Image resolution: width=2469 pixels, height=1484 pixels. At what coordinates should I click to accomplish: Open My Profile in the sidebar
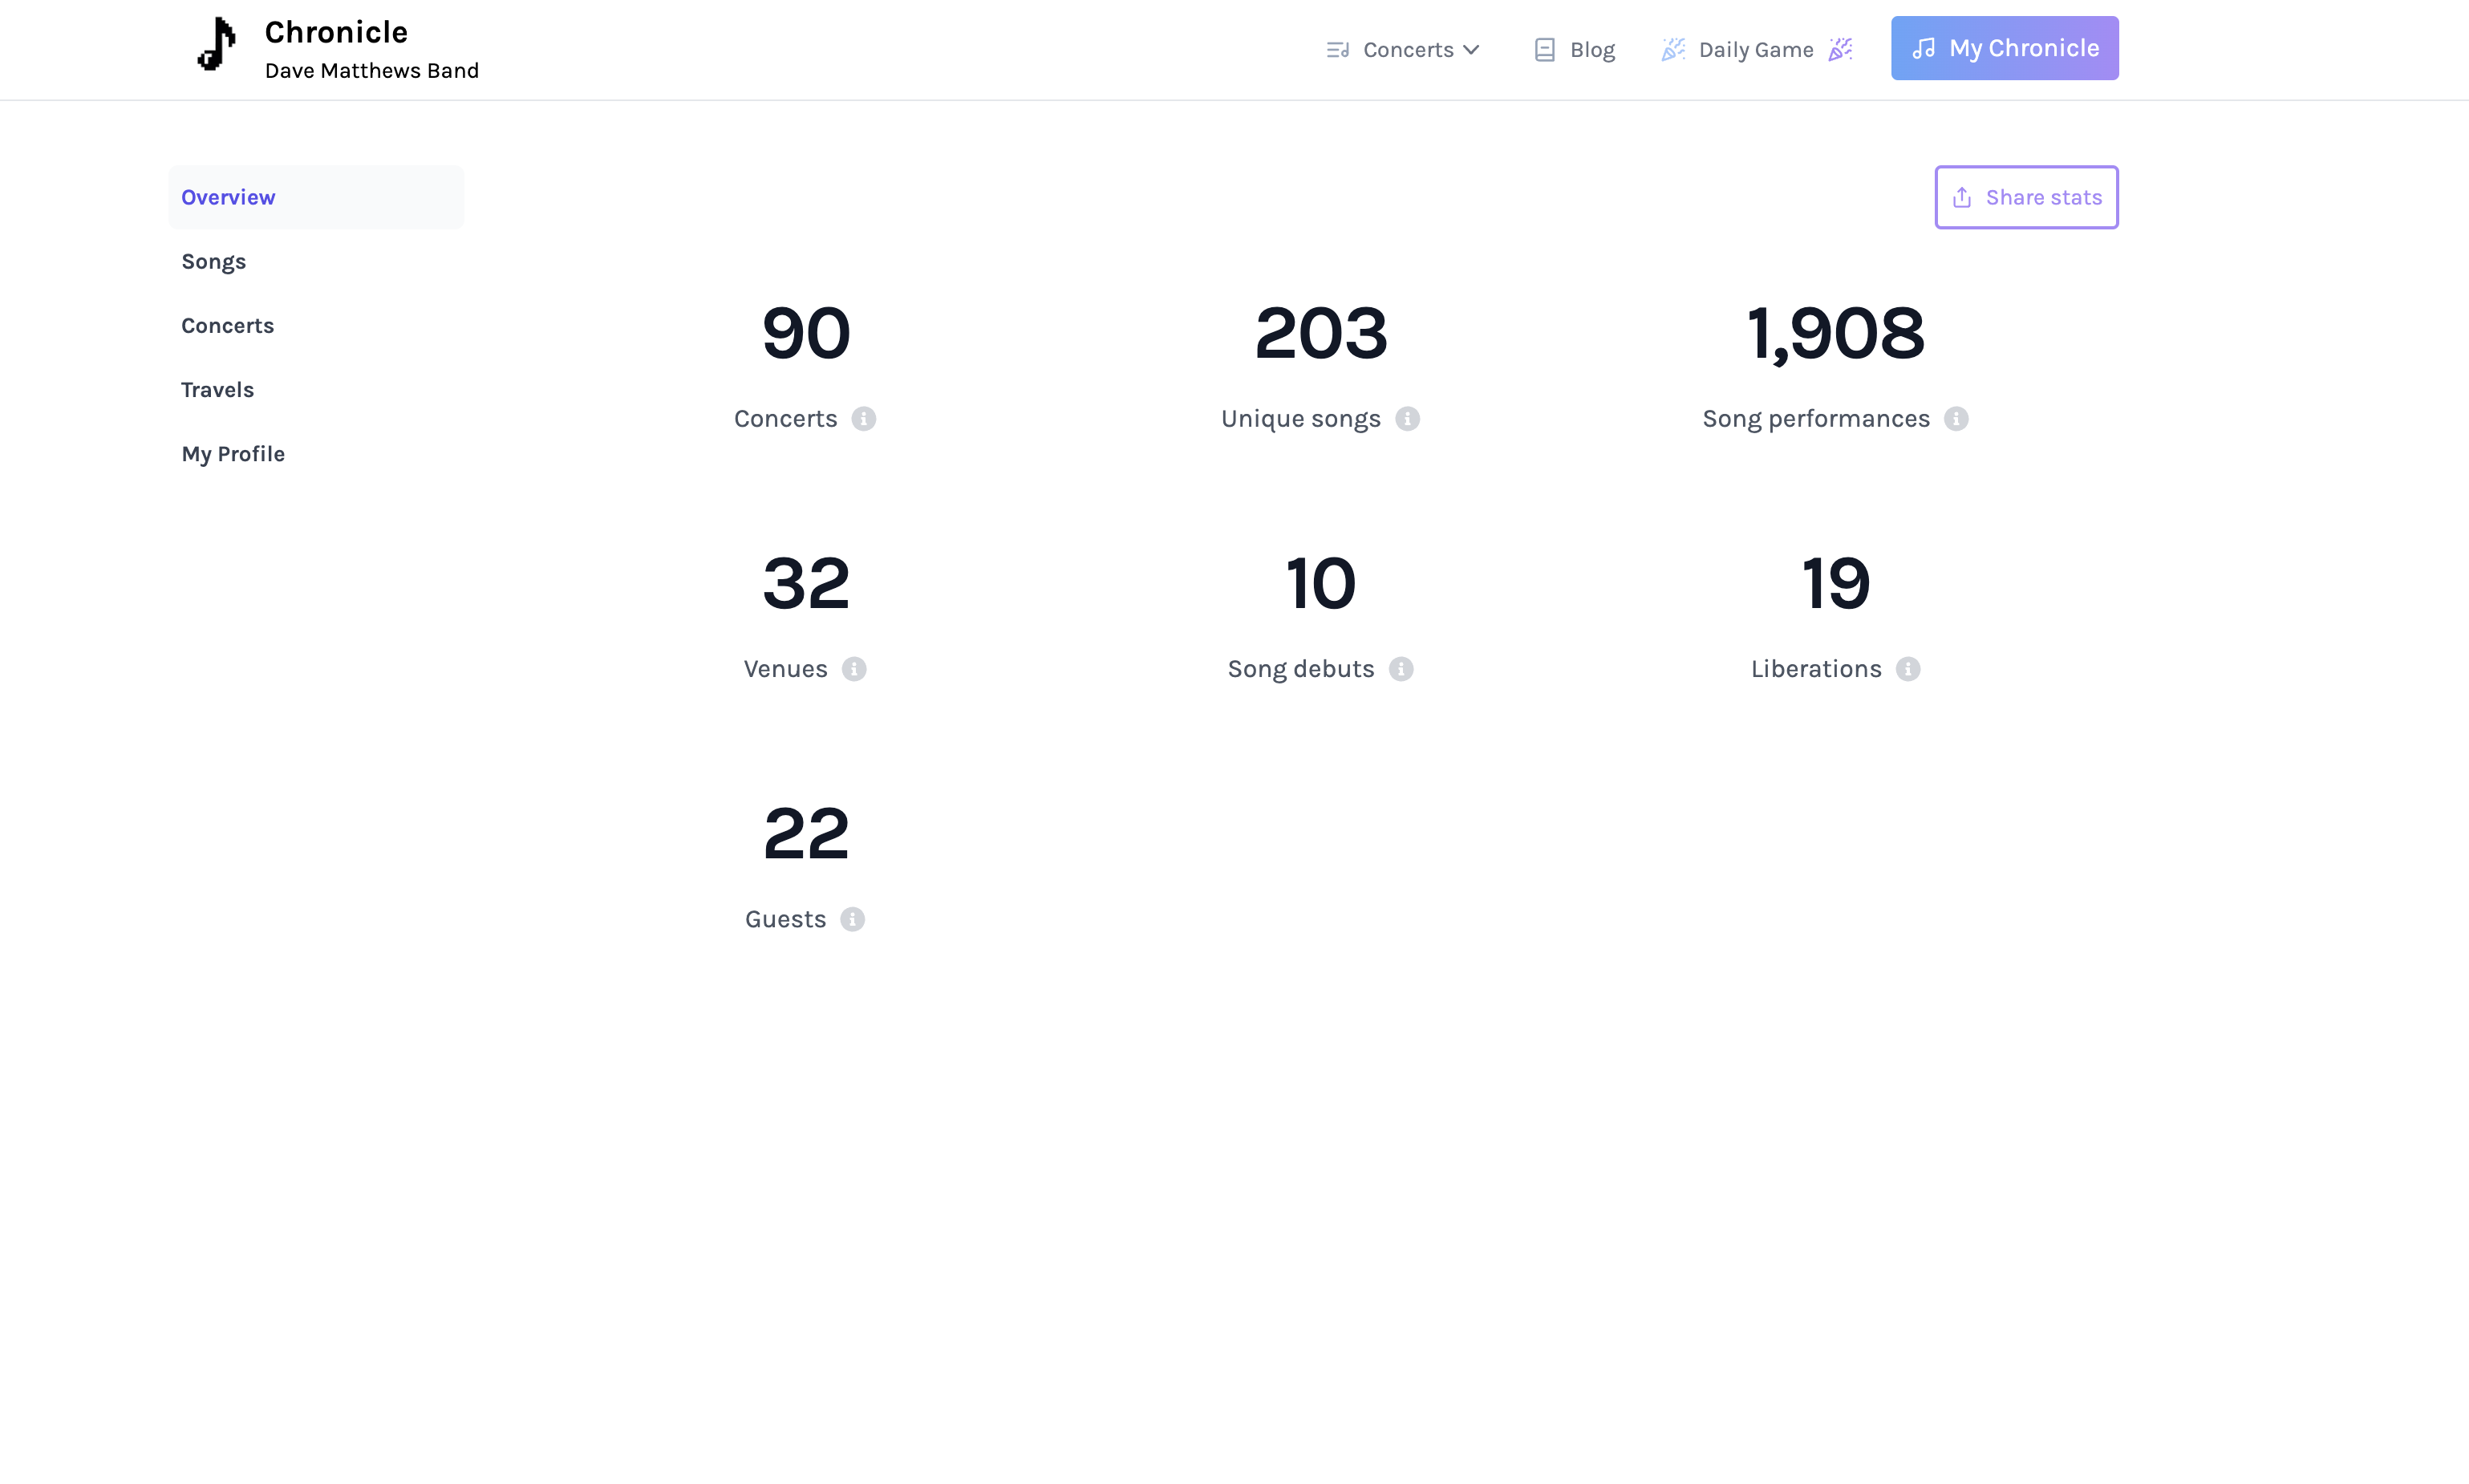pyautogui.click(x=232, y=454)
